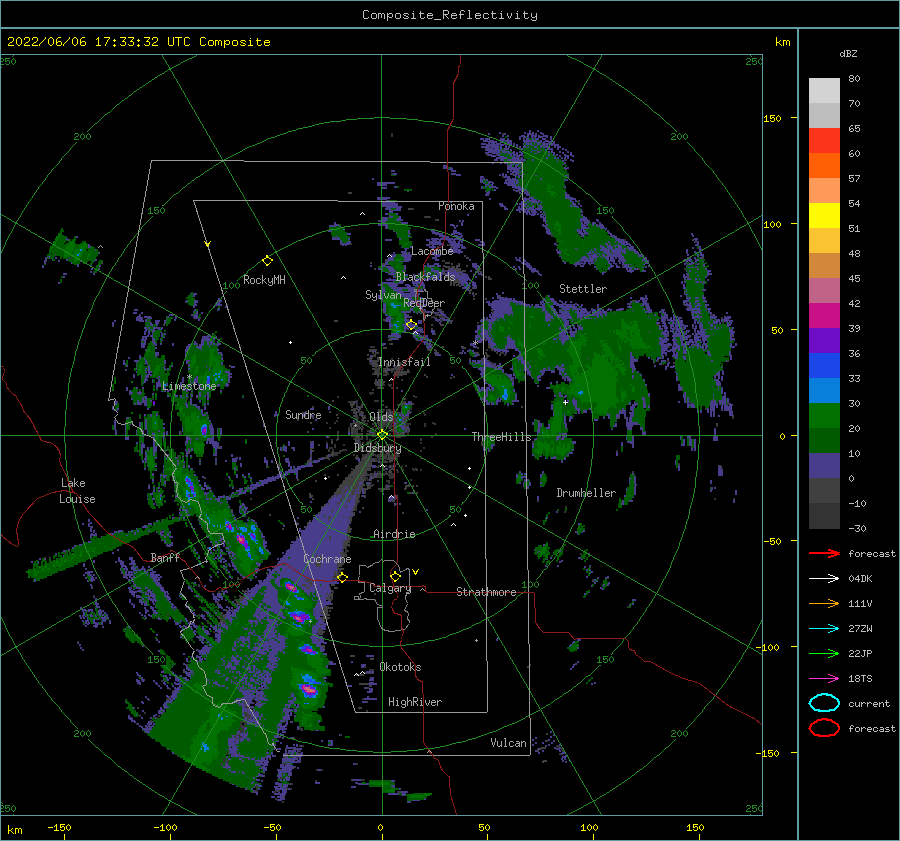Select the white 04DK arrow icon

[824, 579]
